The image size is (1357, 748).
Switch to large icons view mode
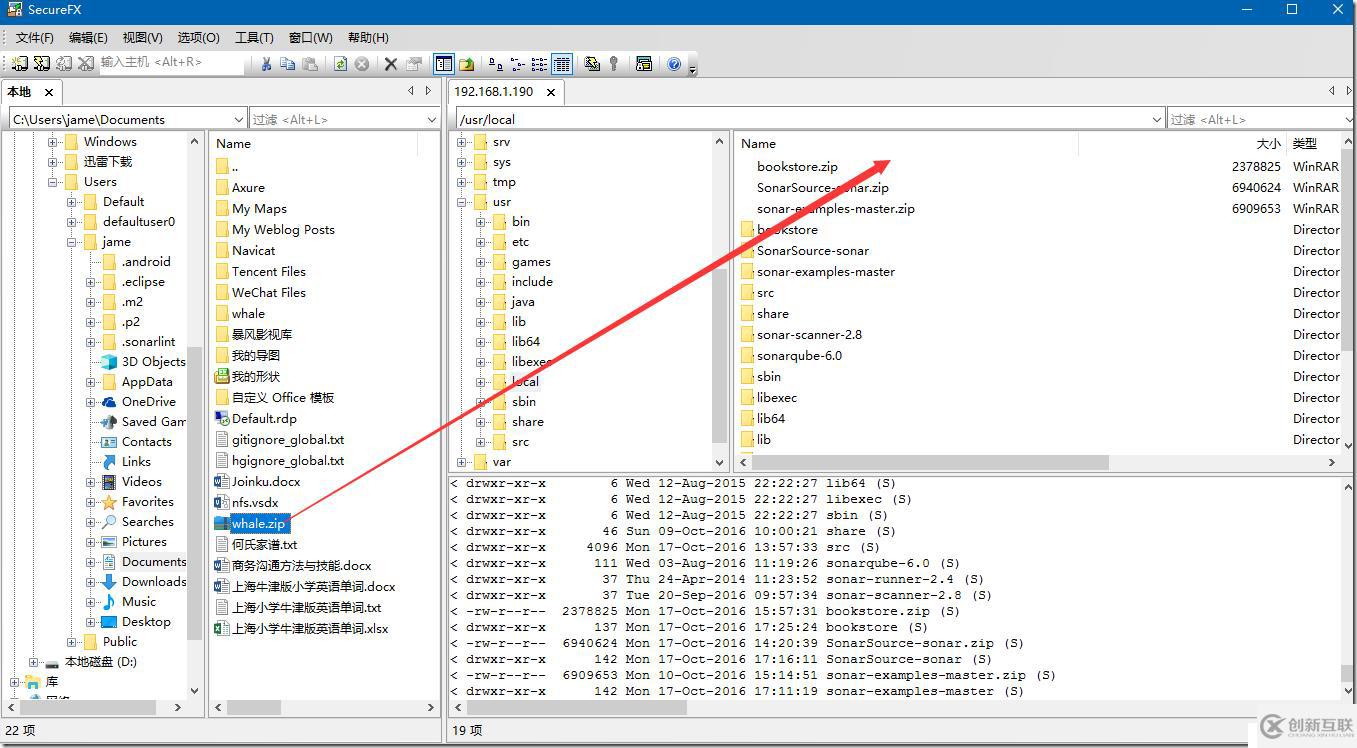point(495,64)
